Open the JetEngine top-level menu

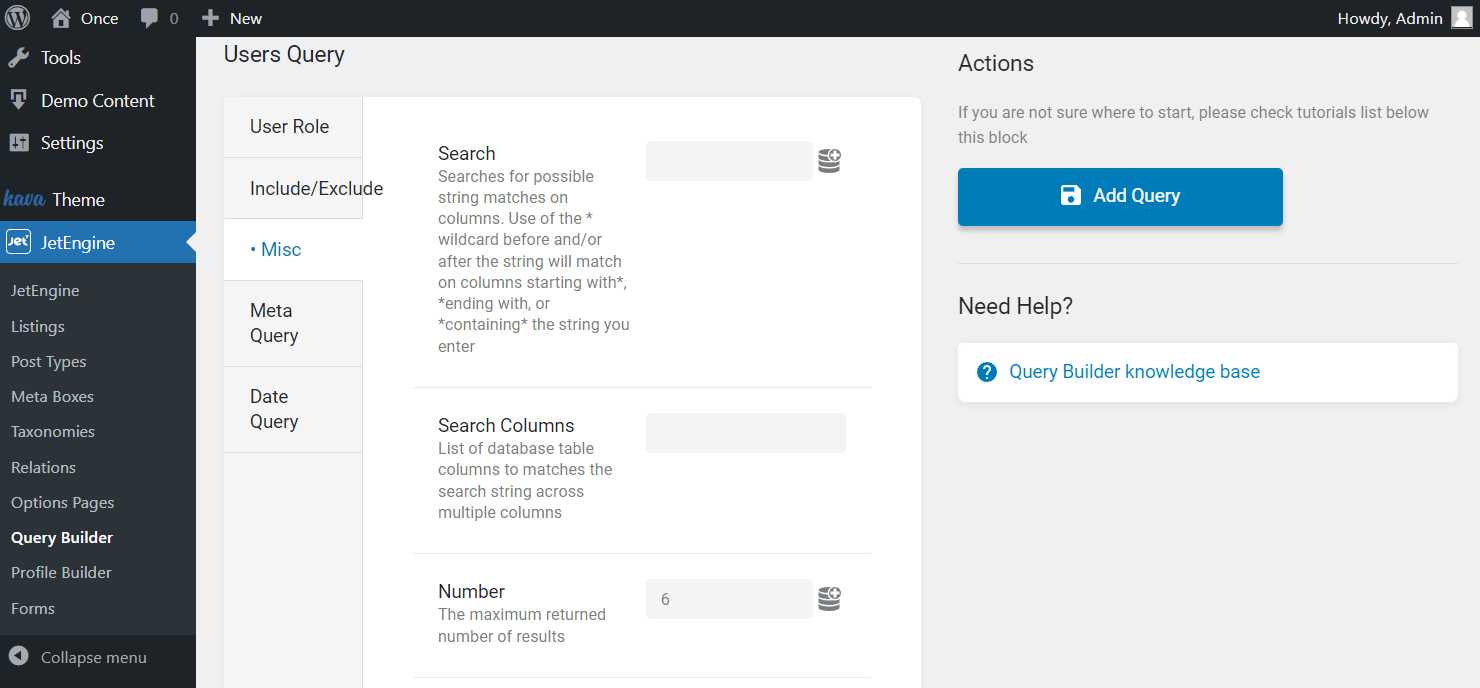(98, 242)
